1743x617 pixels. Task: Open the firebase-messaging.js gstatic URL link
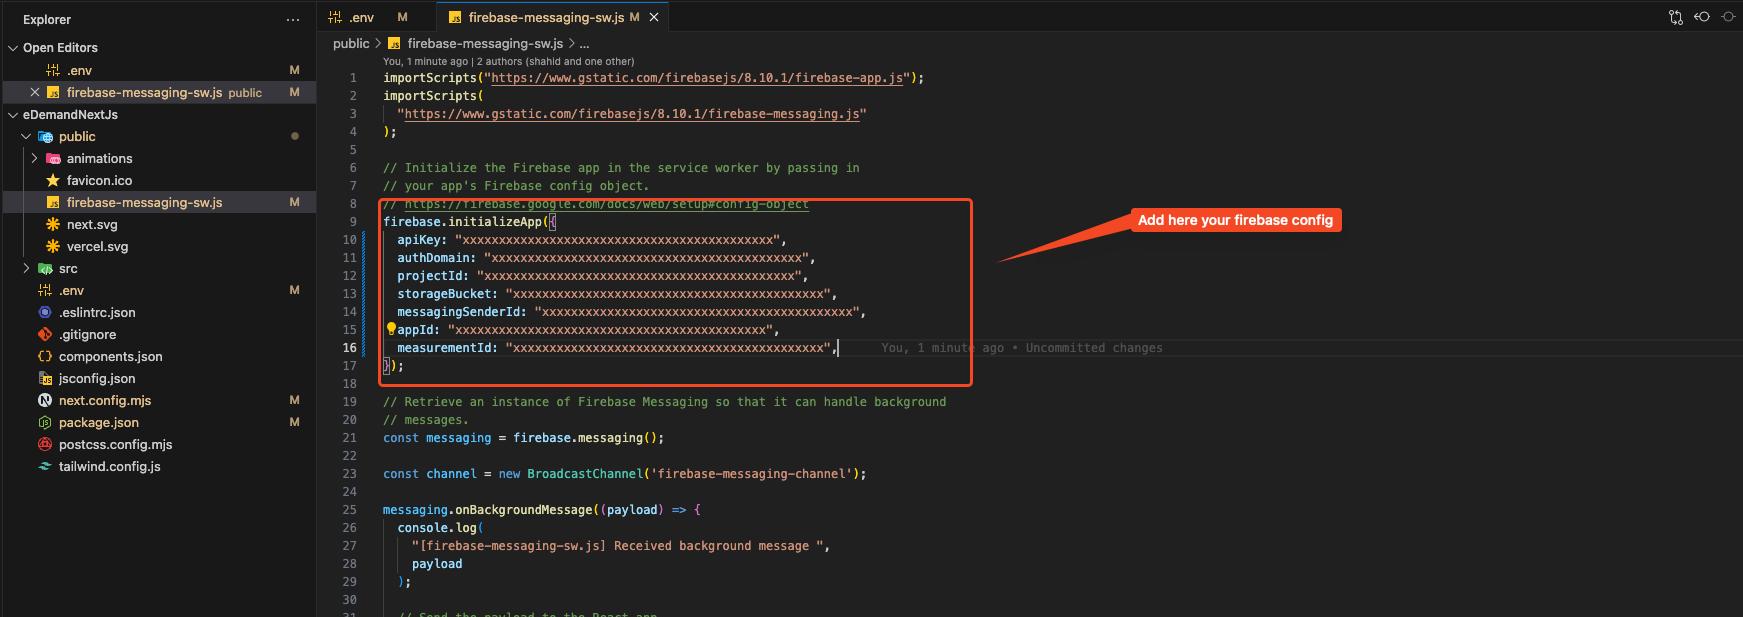point(631,114)
